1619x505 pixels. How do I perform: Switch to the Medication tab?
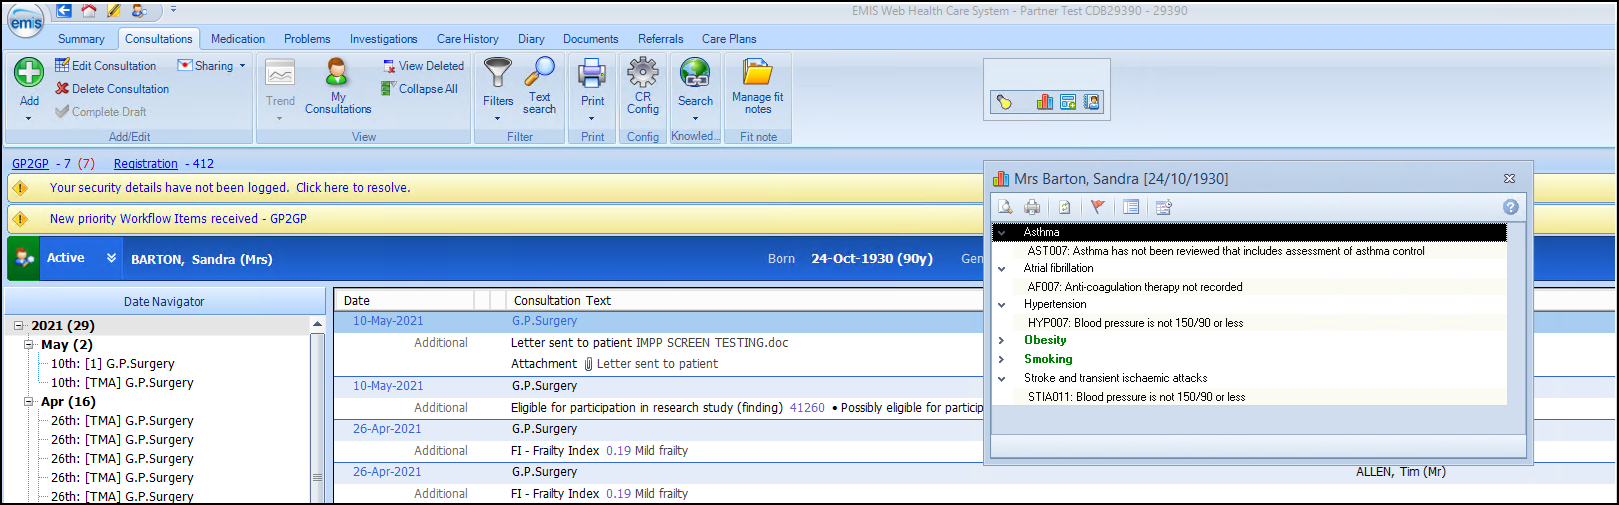238,39
